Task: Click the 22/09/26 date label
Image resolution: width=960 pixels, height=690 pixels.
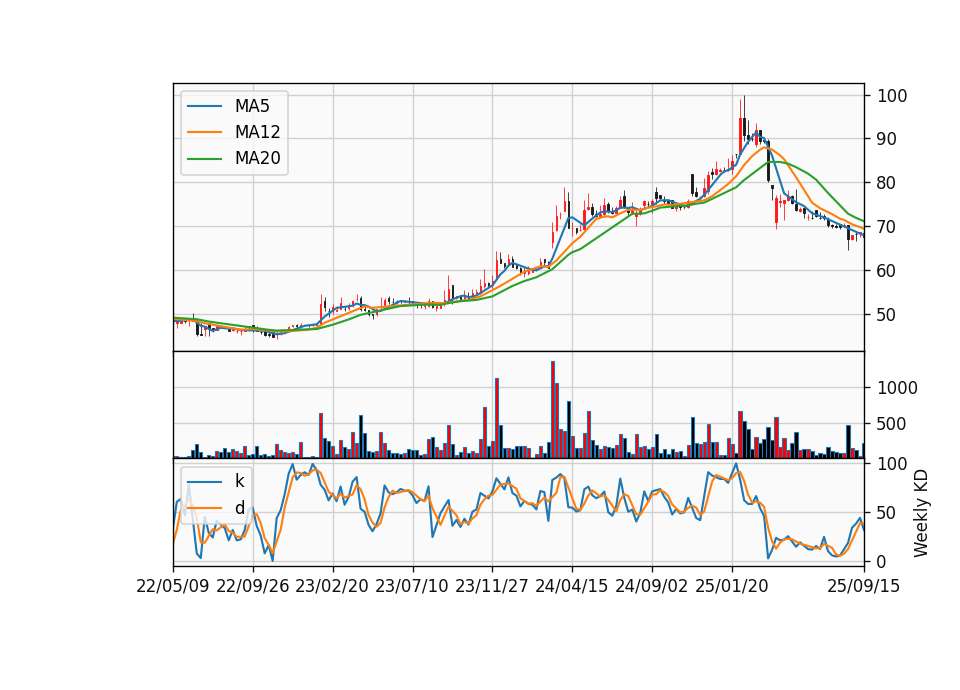Action: (x=253, y=586)
